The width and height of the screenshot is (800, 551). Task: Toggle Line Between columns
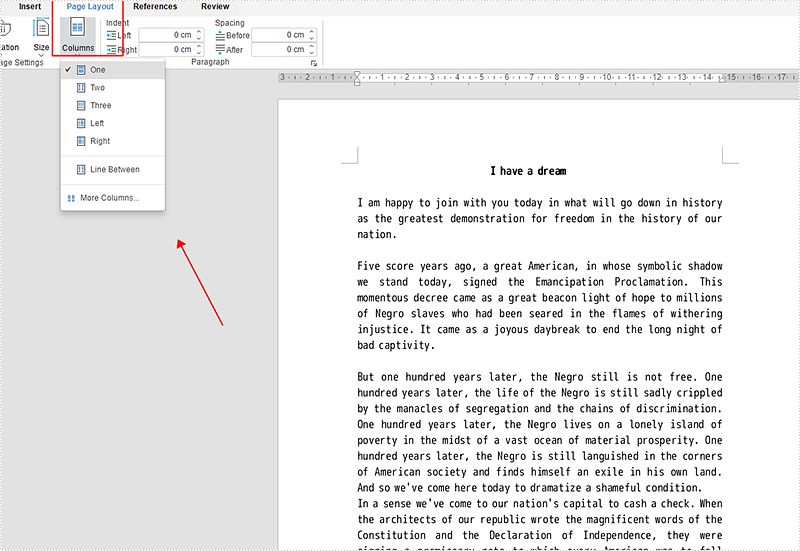(x=113, y=169)
